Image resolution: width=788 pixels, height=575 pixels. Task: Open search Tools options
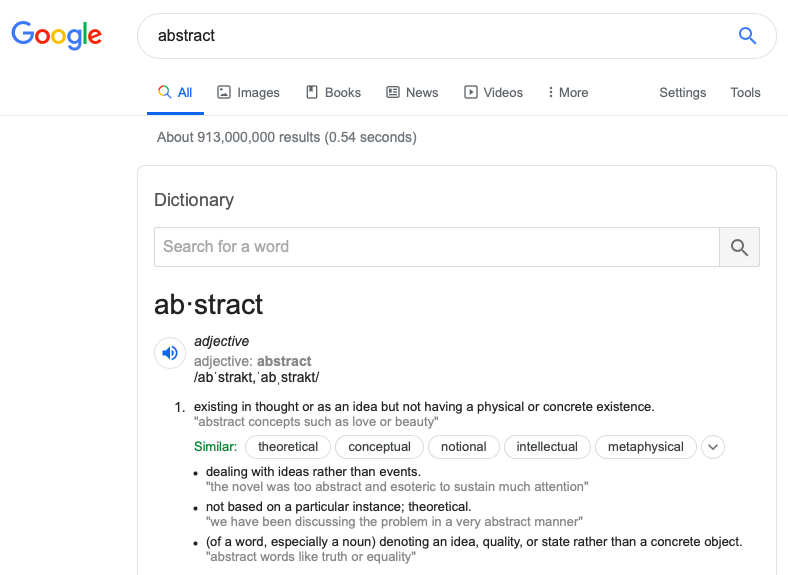[x=745, y=92]
